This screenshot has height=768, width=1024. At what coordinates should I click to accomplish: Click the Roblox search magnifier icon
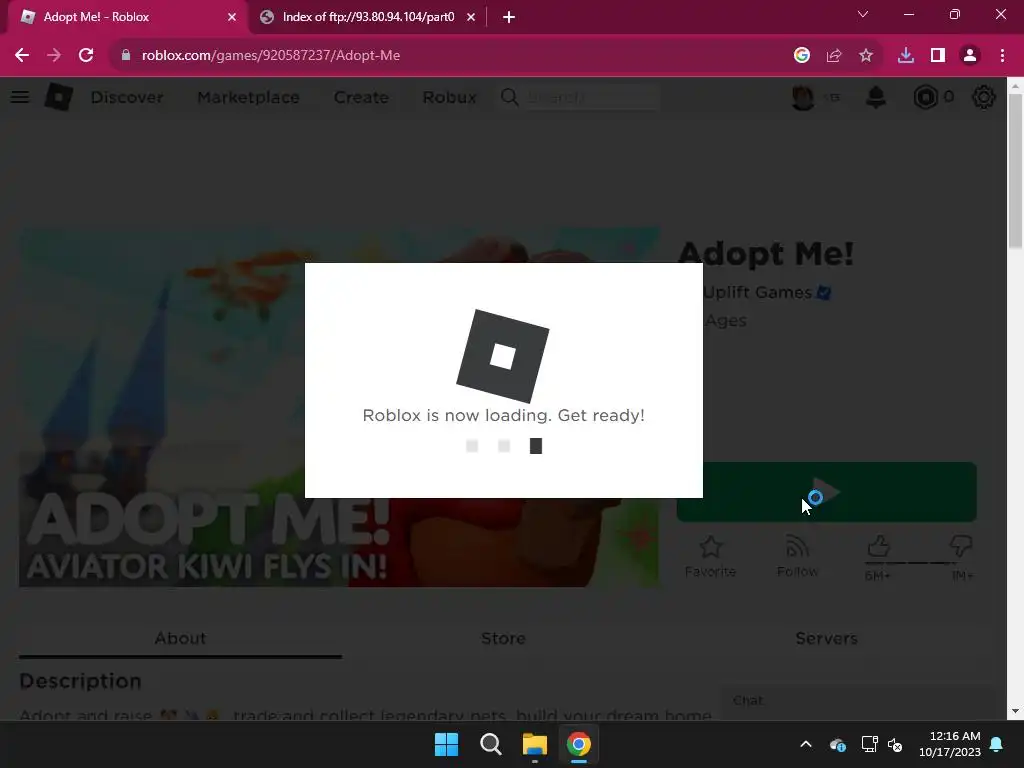click(x=509, y=97)
